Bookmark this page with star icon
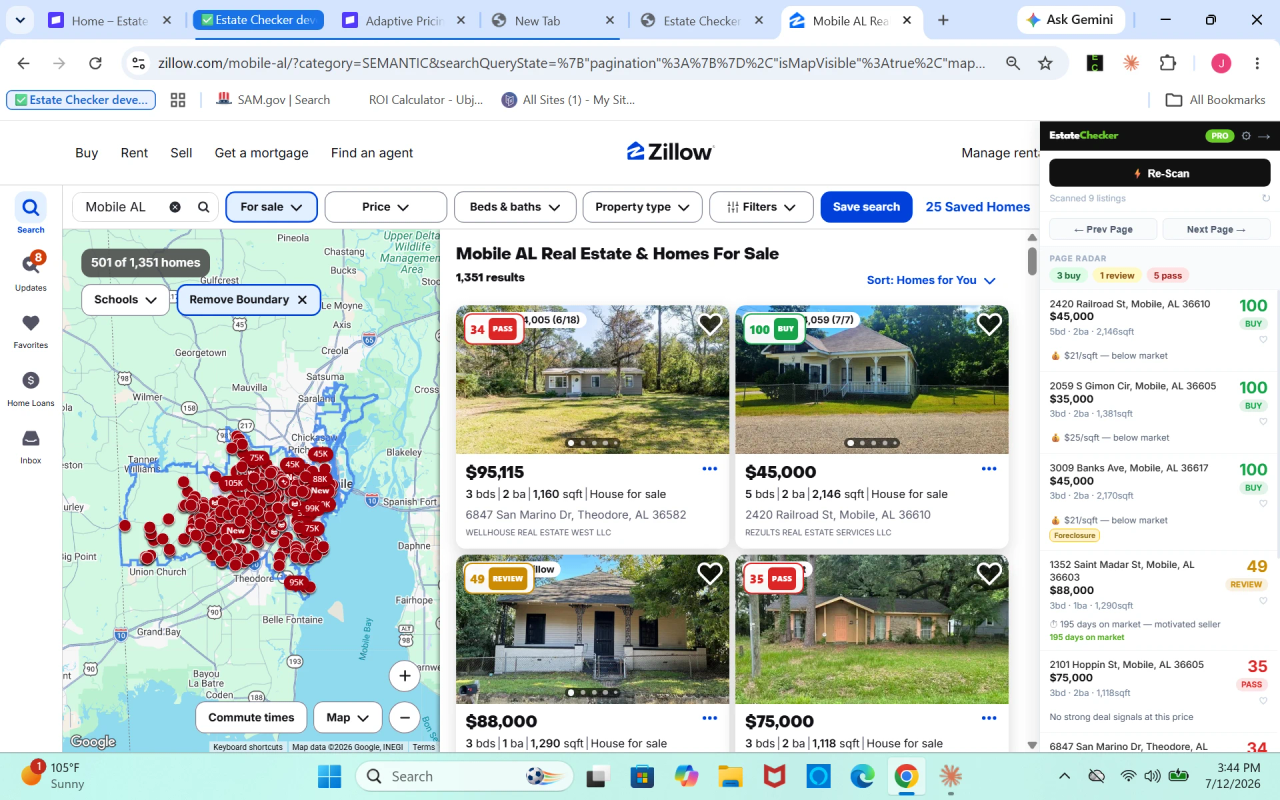The height and width of the screenshot is (800, 1280). 1045,63
